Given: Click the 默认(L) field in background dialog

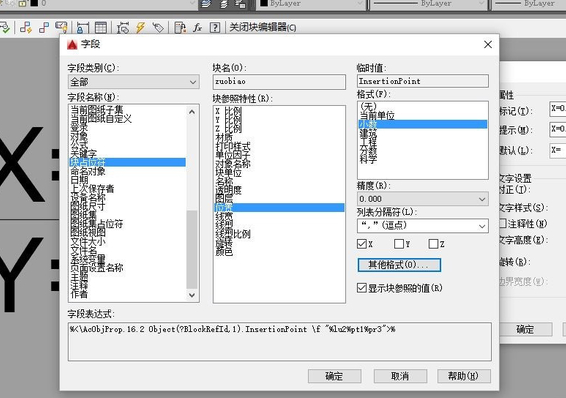Looking at the screenshot, I should tap(558, 150).
